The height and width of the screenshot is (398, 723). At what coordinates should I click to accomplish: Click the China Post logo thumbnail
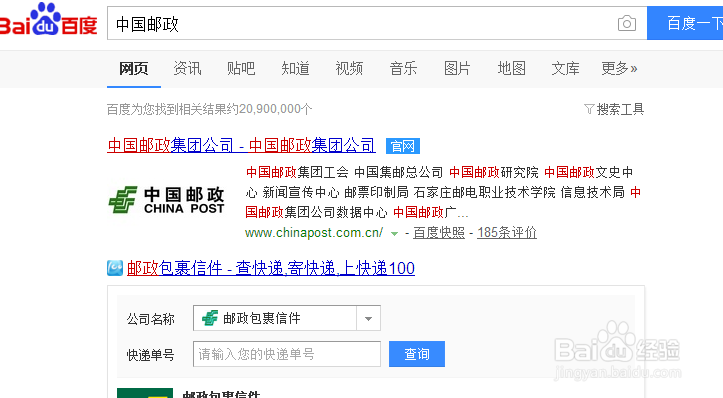click(167, 200)
